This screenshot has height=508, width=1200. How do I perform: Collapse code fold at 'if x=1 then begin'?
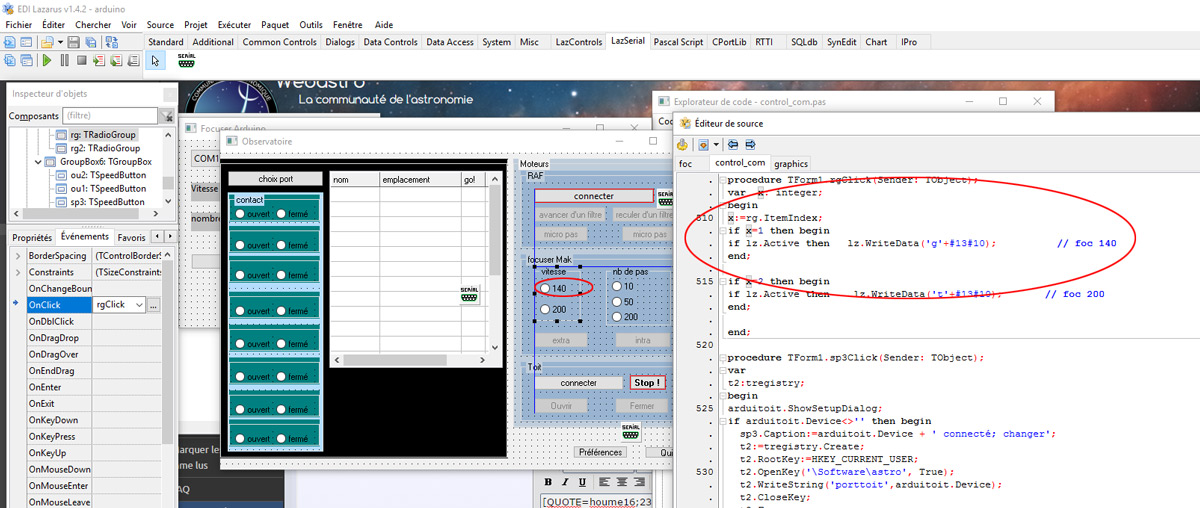pos(722,231)
